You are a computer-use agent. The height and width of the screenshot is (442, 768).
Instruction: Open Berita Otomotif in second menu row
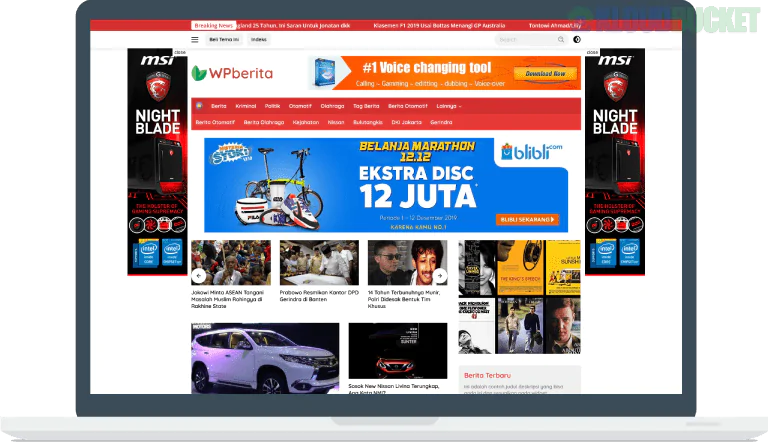pyautogui.click(x=215, y=123)
